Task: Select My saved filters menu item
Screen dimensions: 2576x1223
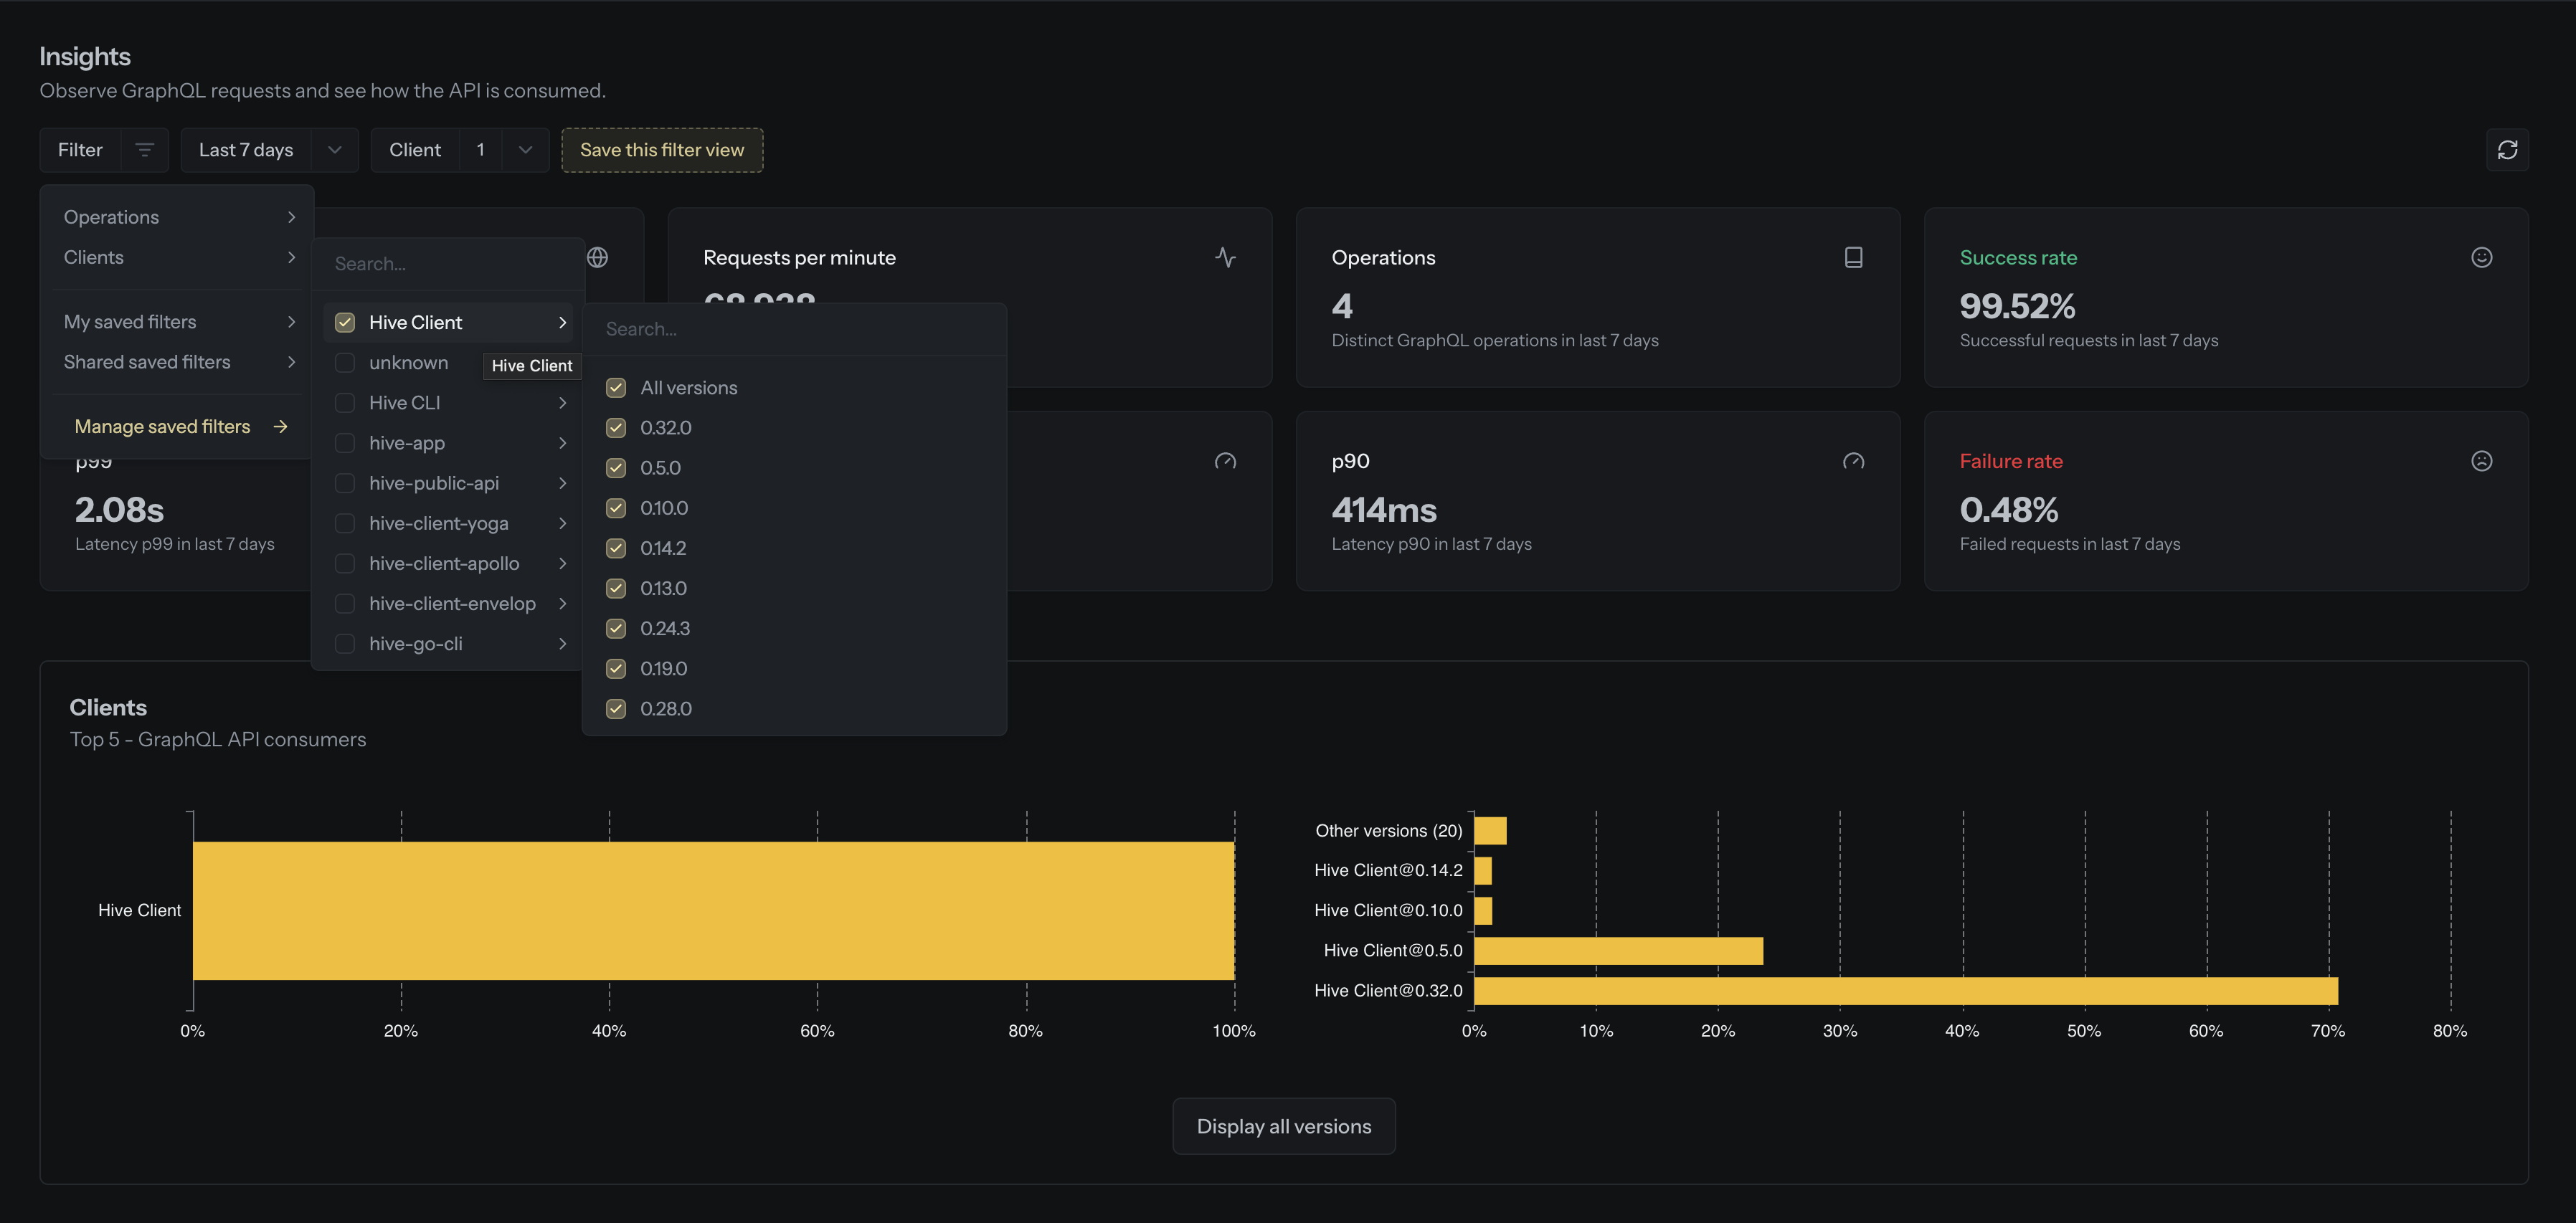Action: click(130, 321)
